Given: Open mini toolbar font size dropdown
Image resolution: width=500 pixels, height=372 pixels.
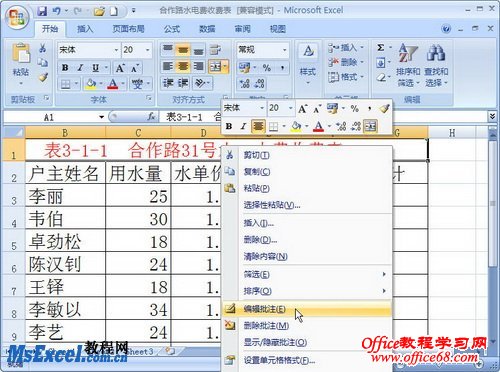Looking at the screenshot, I should pos(291,108).
